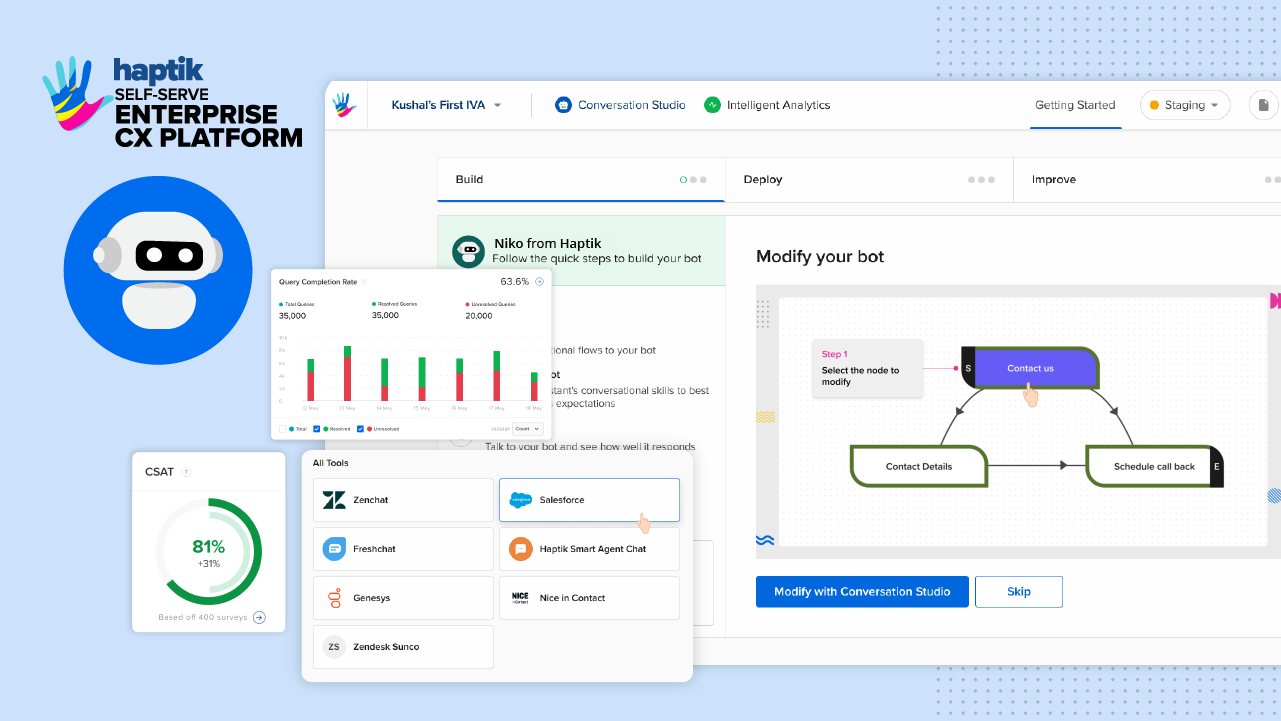This screenshot has height=721, width=1281.
Task: Select Freshchat in All Tools
Action: point(403,549)
